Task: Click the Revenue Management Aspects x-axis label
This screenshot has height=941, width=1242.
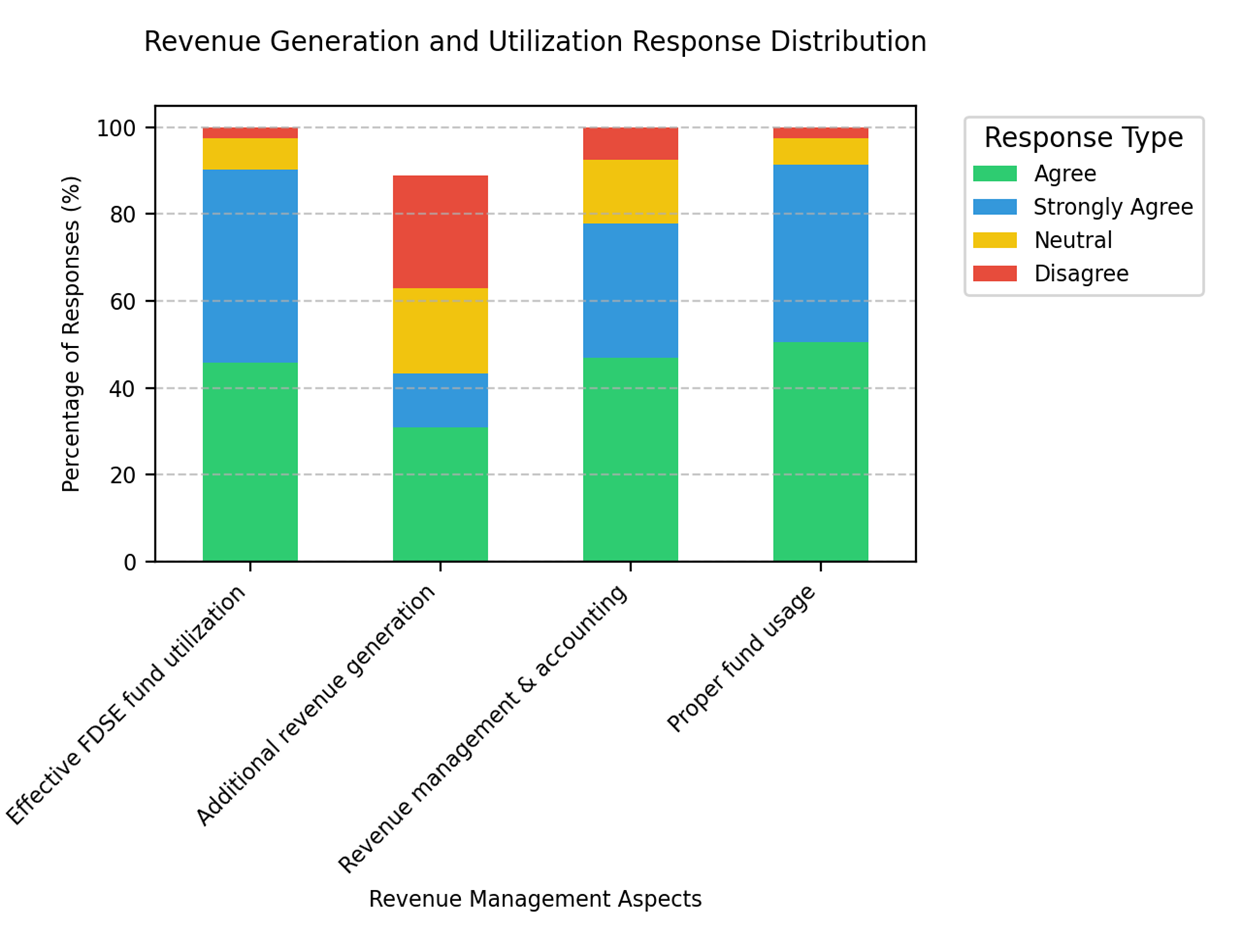Action: tap(535, 899)
